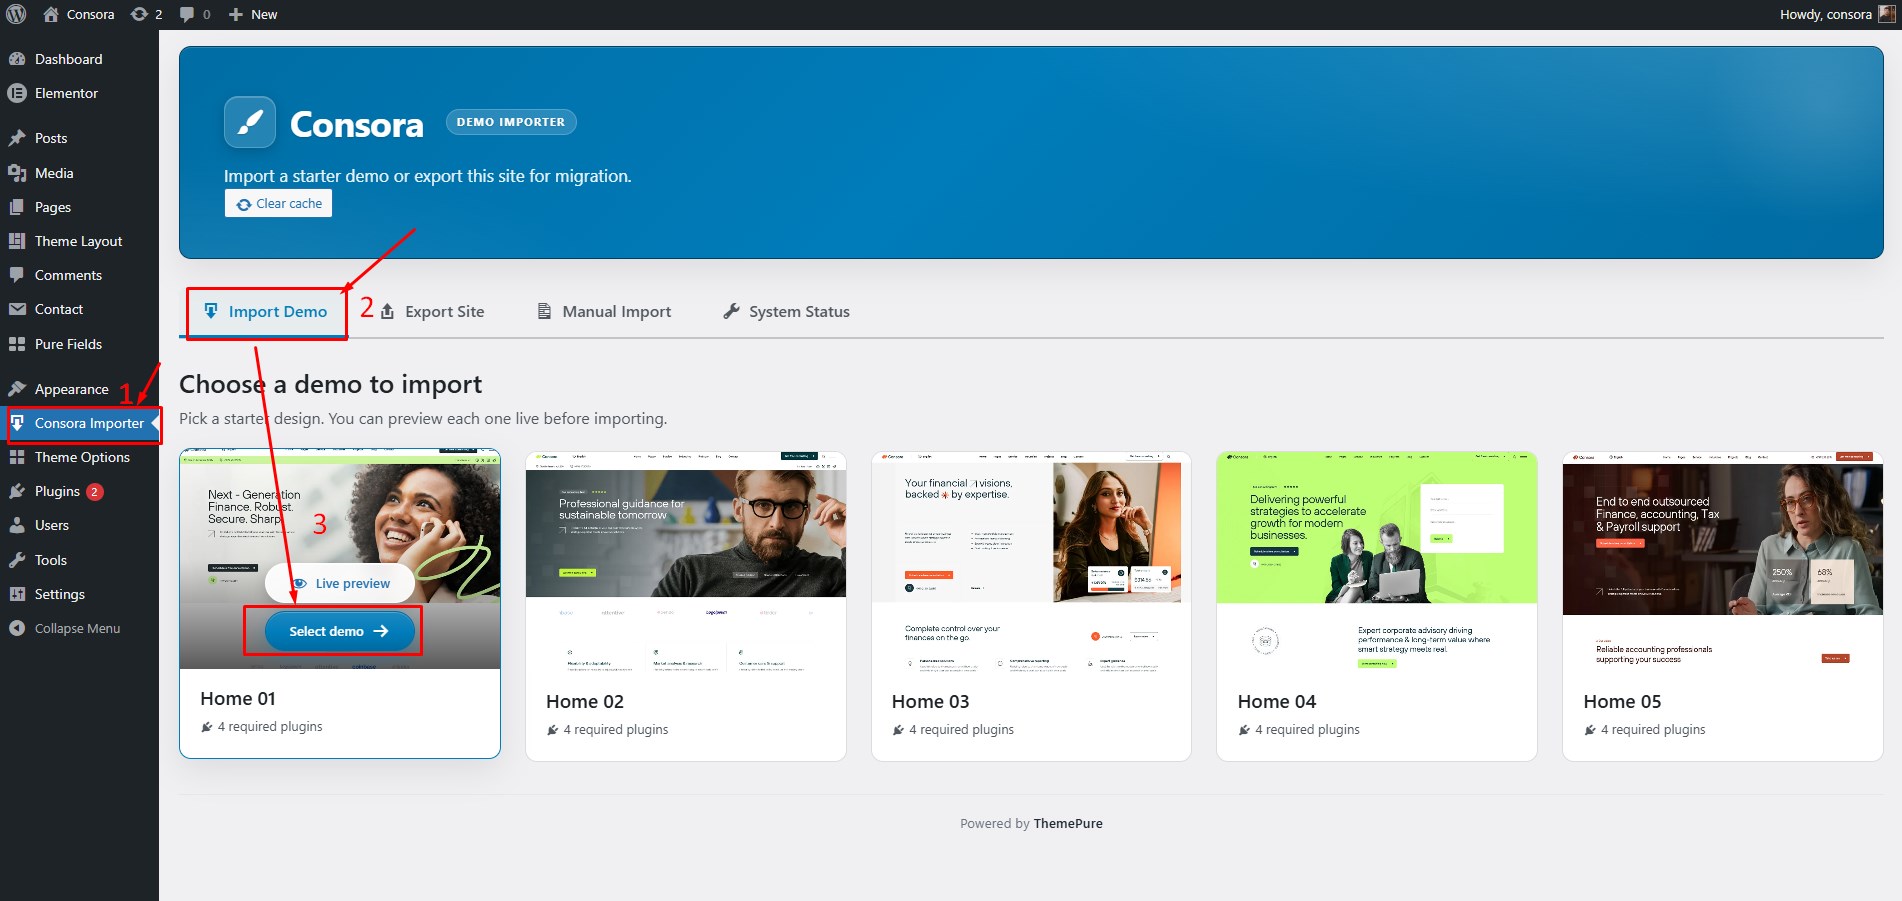The image size is (1902, 901).
Task: Click the Plugins update count badge
Action: point(95,492)
